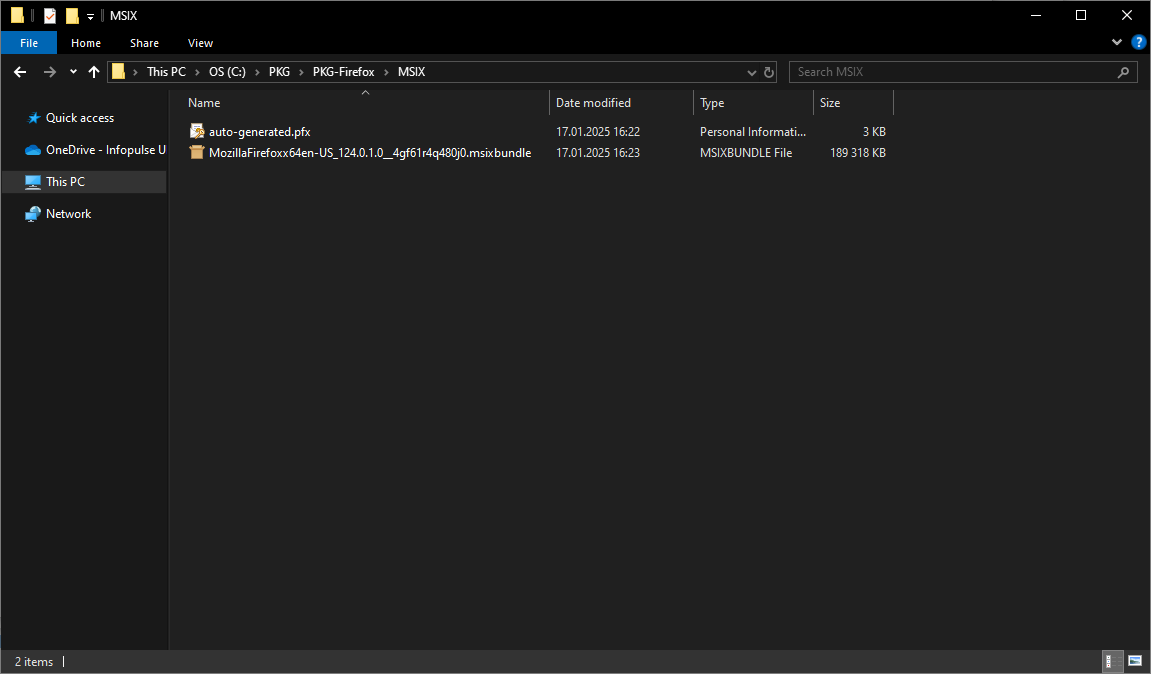Click This PC in address breadcrumb
Screen dimensions: 1151x674
[x=166, y=72]
